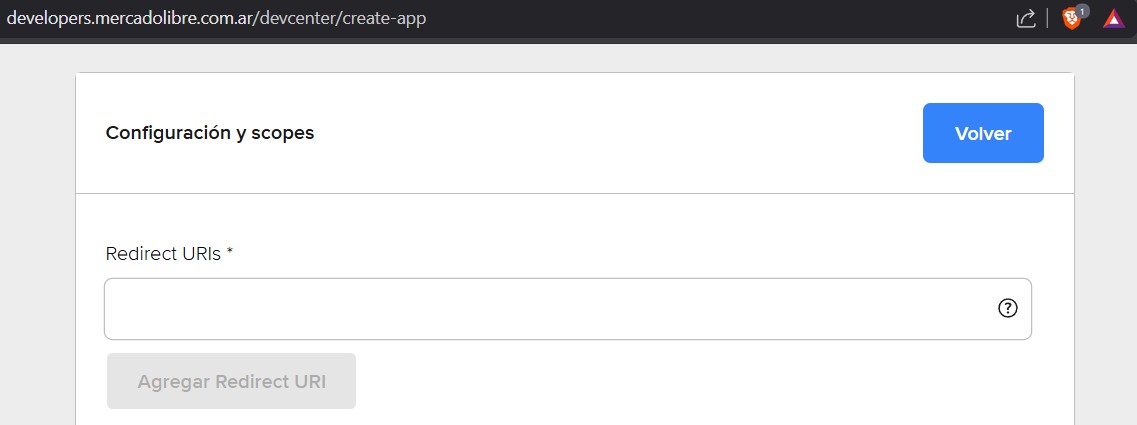
Task: Open the Brave Shields lion icon
Action: click(x=1070, y=20)
